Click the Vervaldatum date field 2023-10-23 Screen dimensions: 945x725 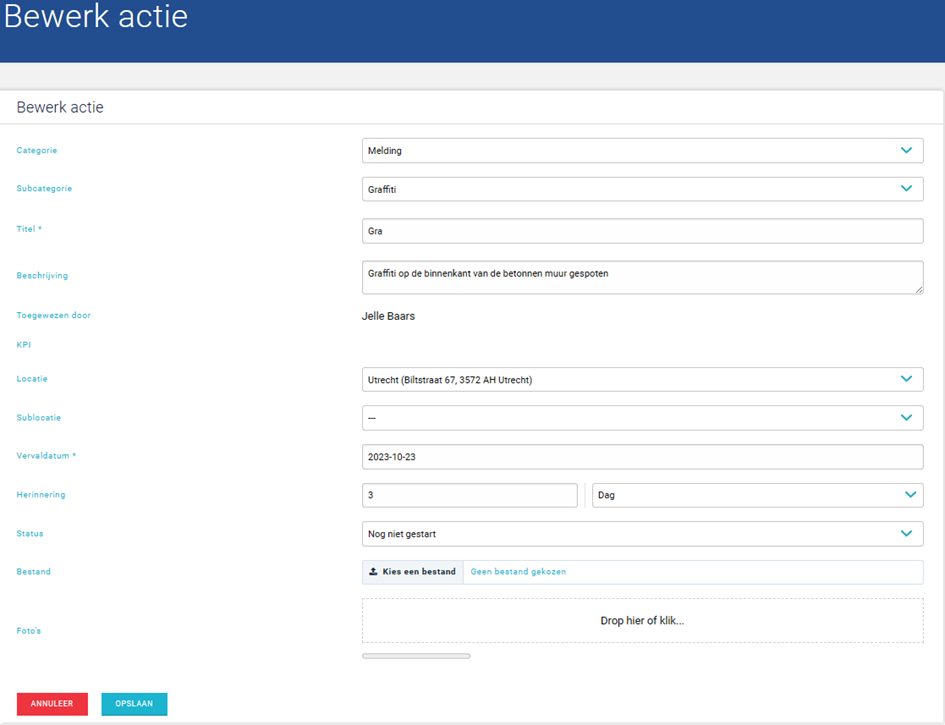[642, 457]
